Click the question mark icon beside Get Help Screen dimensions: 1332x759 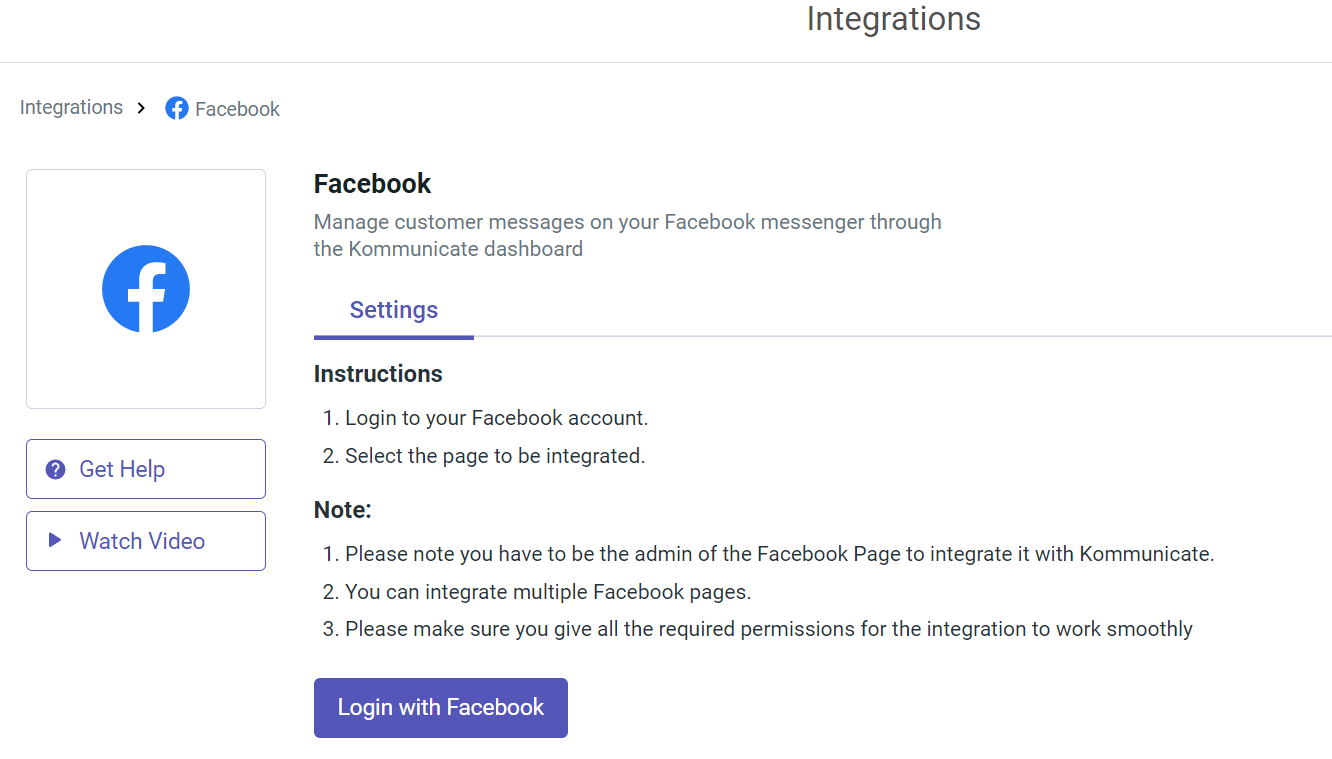click(x=56, y=469)
